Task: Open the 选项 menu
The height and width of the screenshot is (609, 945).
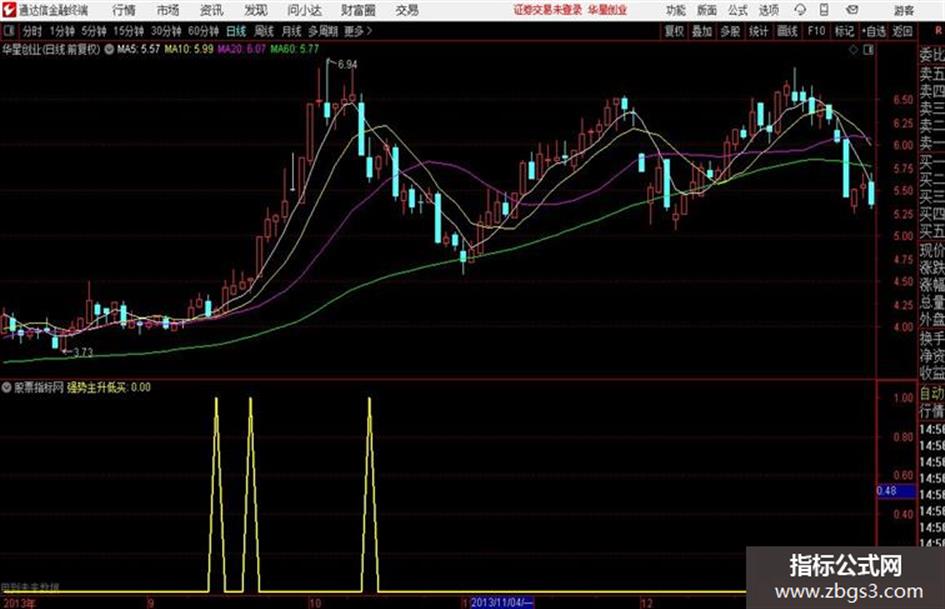Action: (768, 10)
